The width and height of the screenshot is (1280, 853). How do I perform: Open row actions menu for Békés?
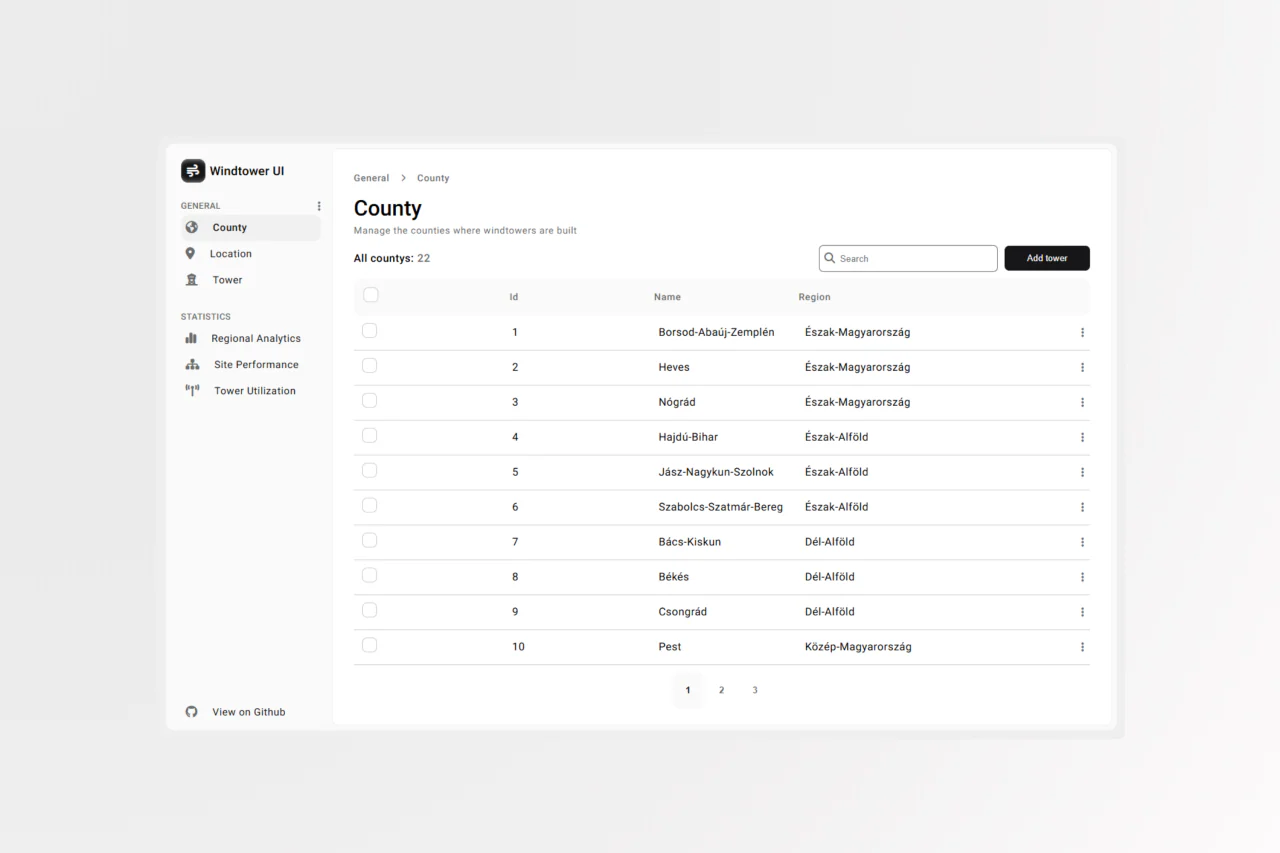coord(1082,577)
